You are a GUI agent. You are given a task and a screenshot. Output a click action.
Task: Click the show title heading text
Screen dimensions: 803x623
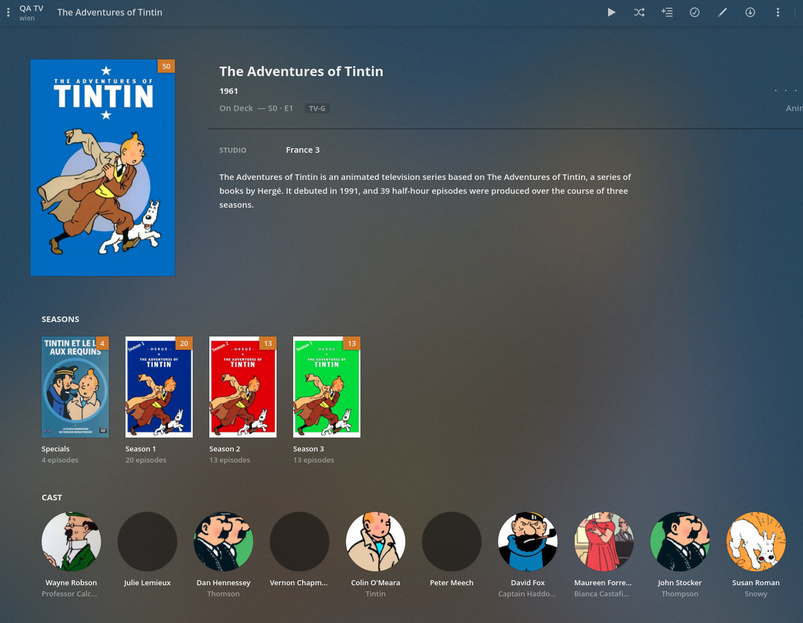pos(301,71)
